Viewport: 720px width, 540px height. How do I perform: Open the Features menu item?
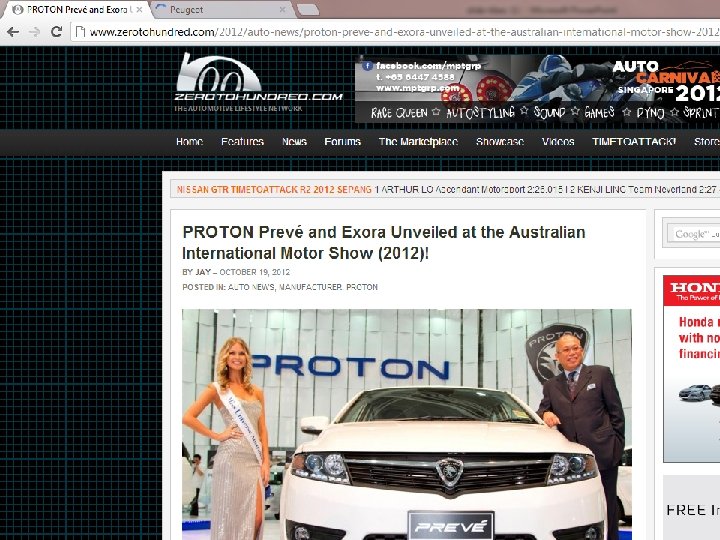(242, 141)
